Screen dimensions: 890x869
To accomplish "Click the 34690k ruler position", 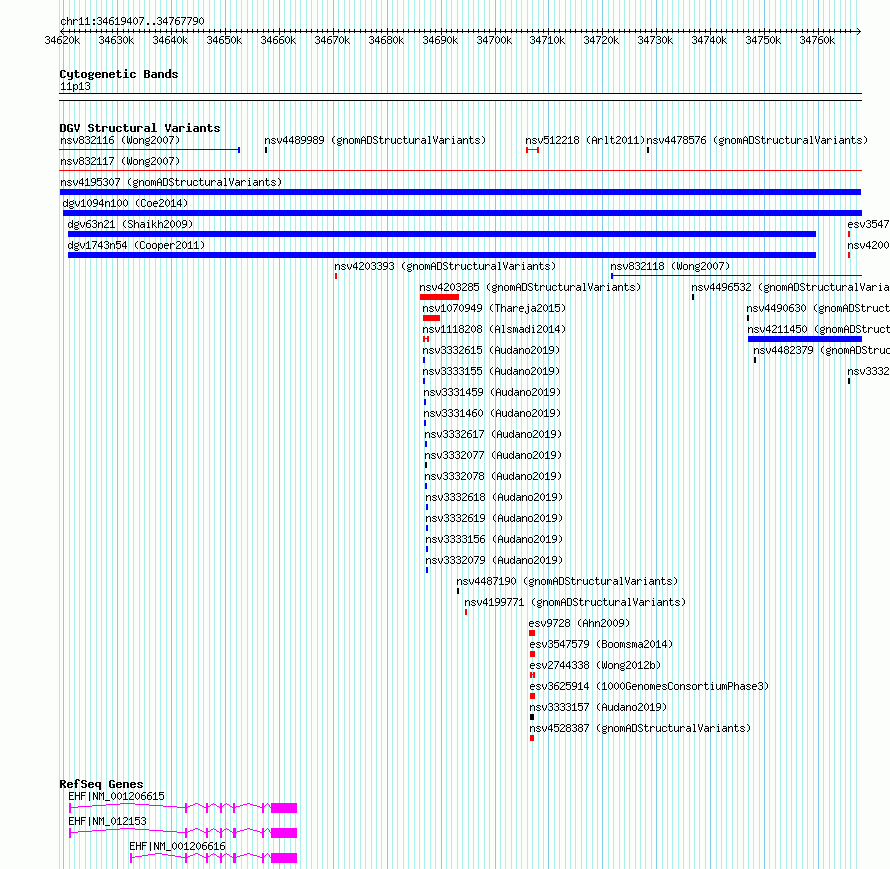I will pos(440,40).
